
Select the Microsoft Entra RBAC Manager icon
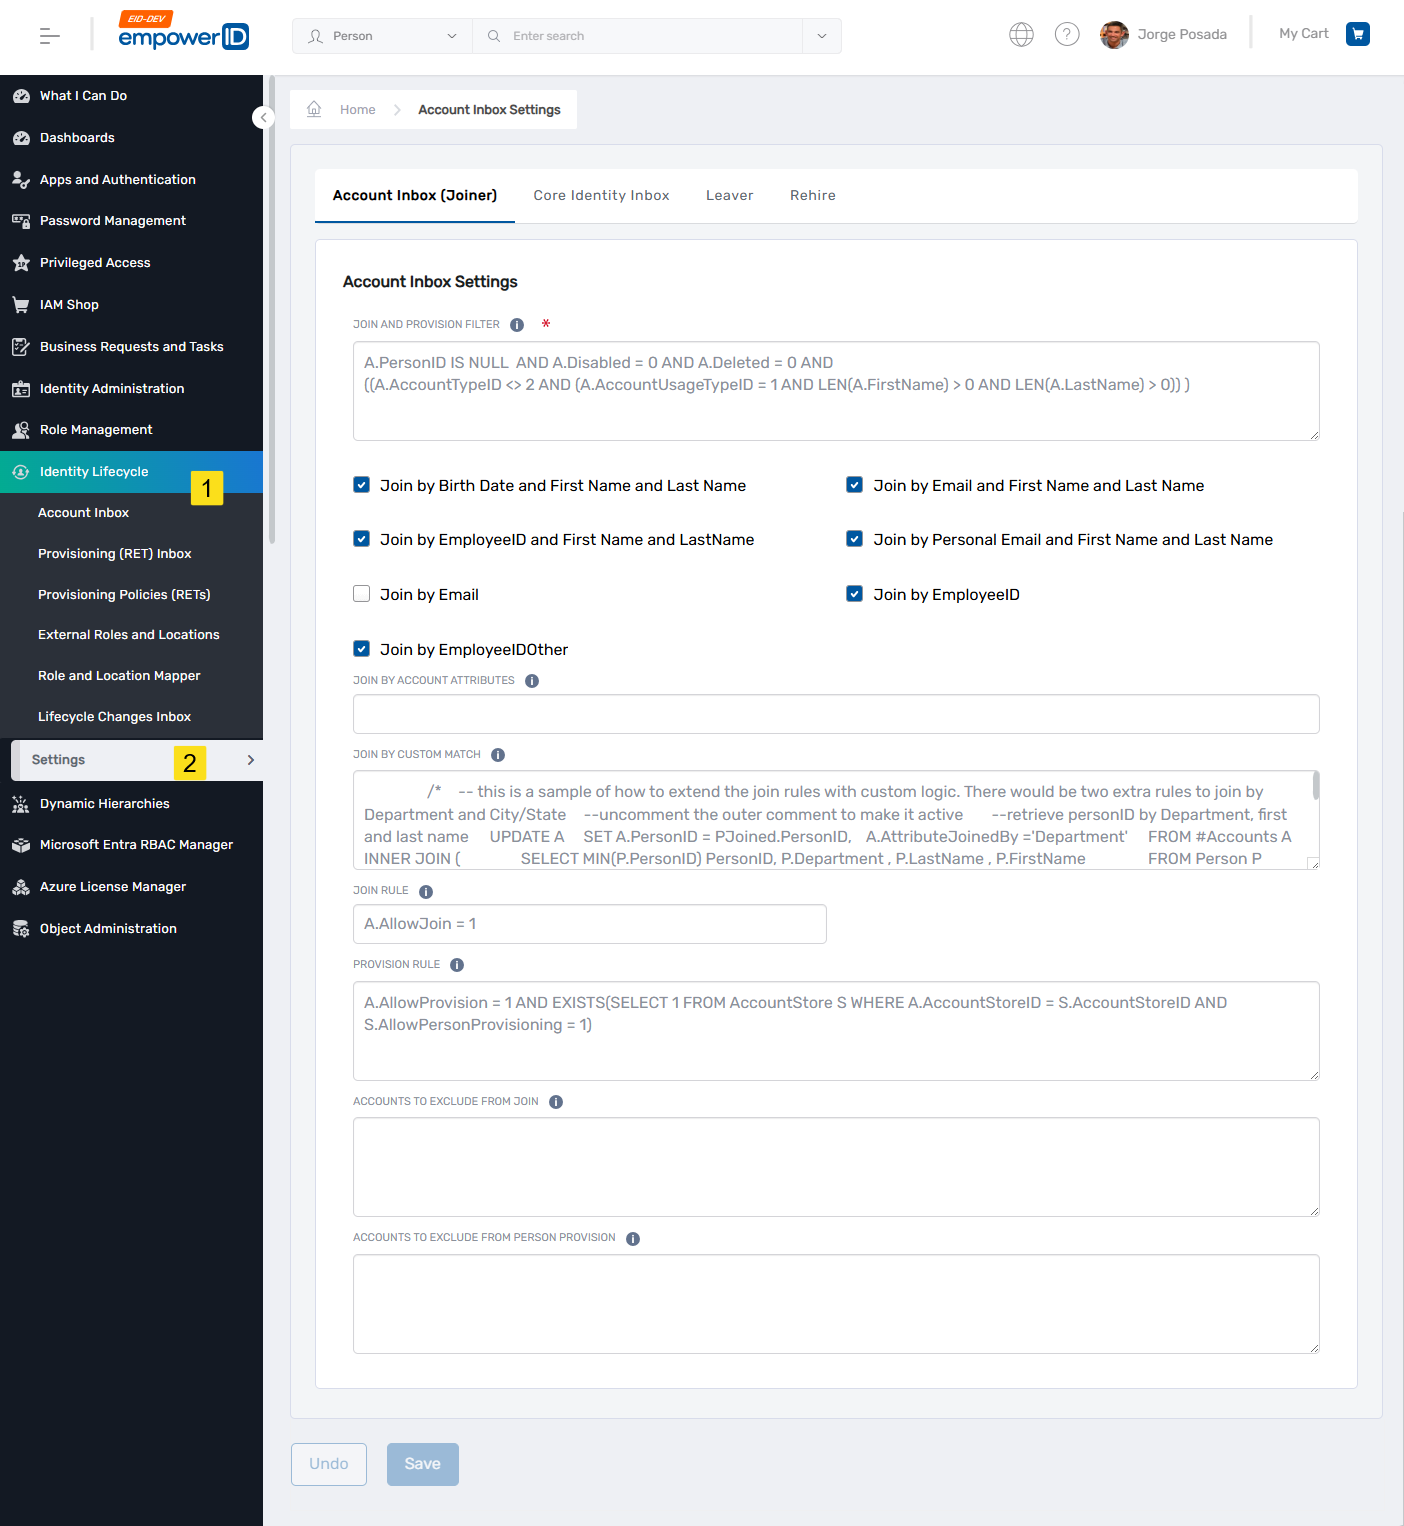22,844
